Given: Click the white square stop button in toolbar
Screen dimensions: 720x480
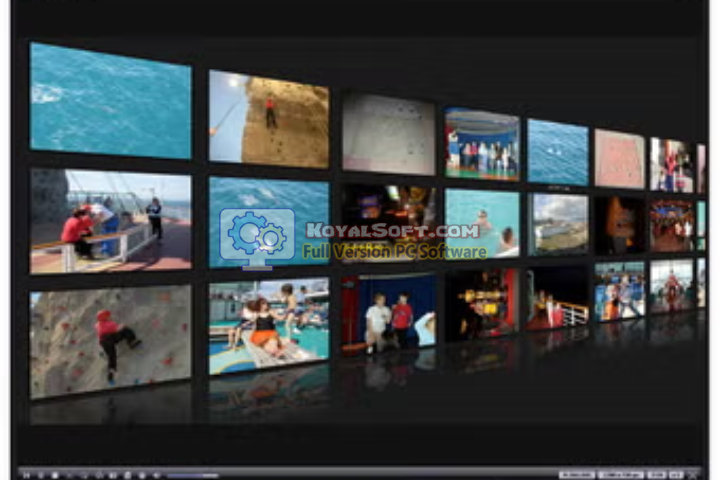Looking at the screenshot, I should click(x=55, y=475).
